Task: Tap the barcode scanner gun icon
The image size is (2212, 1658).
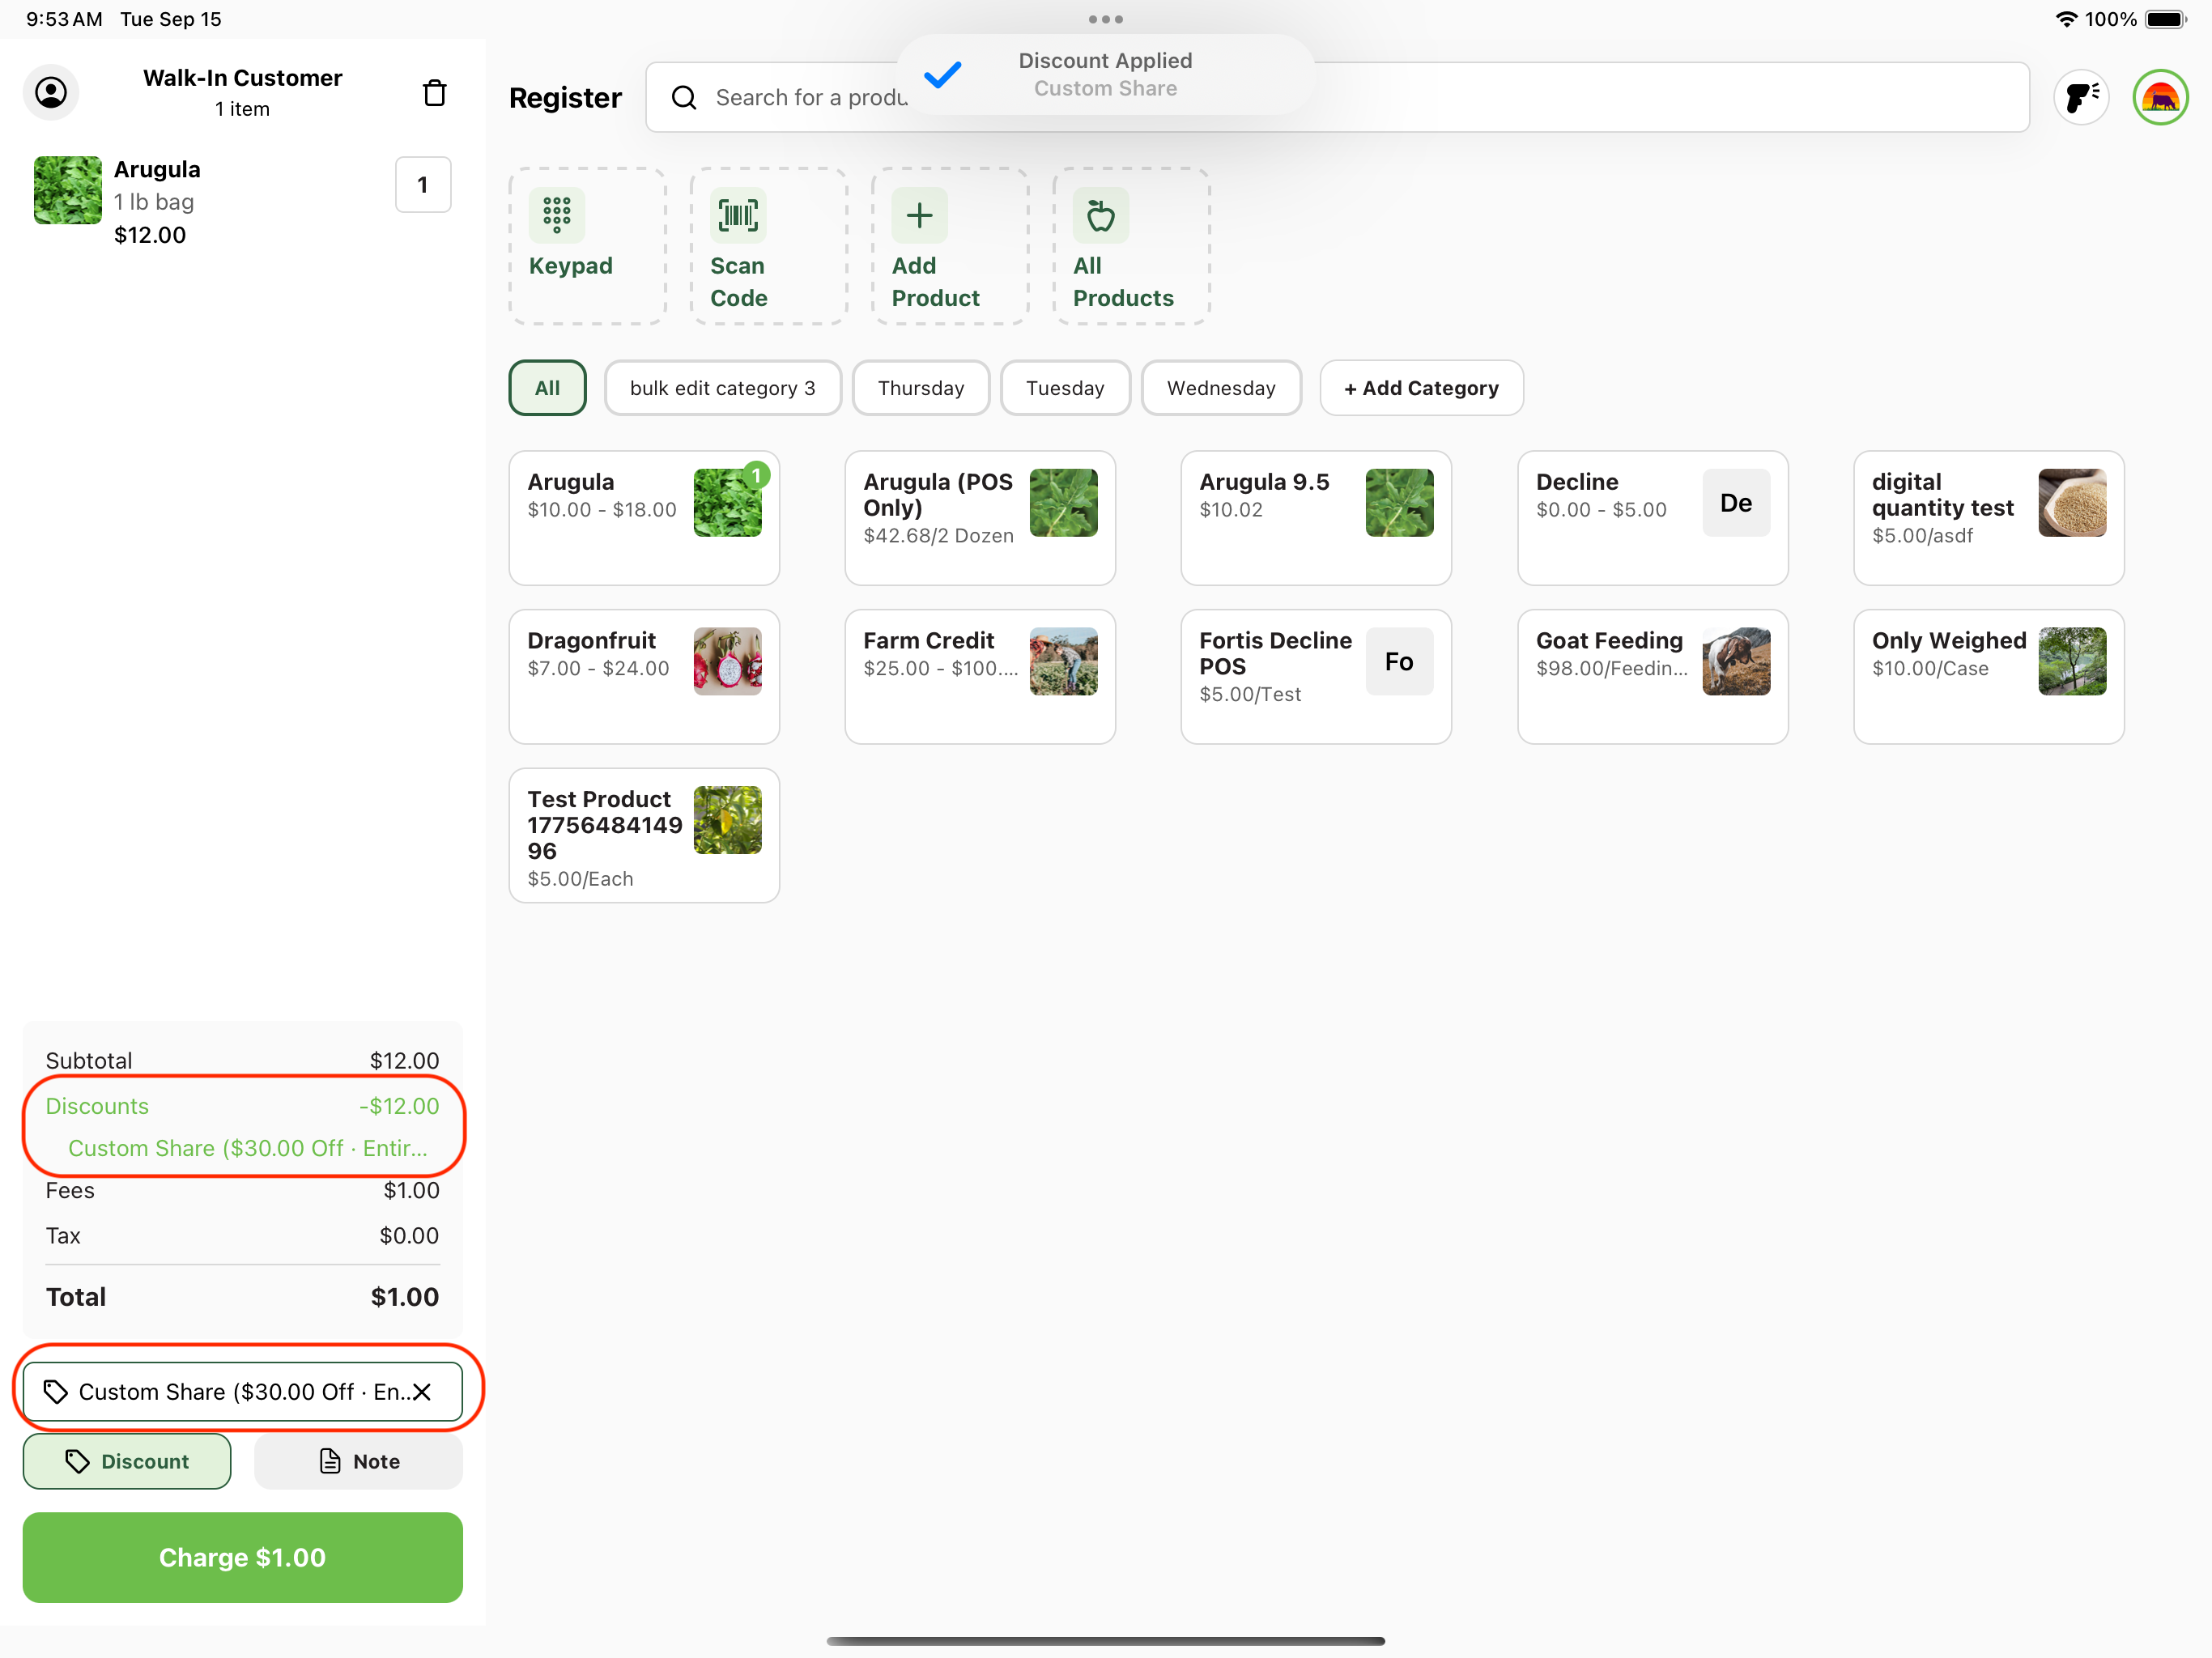Action: tap(2081, 97)
